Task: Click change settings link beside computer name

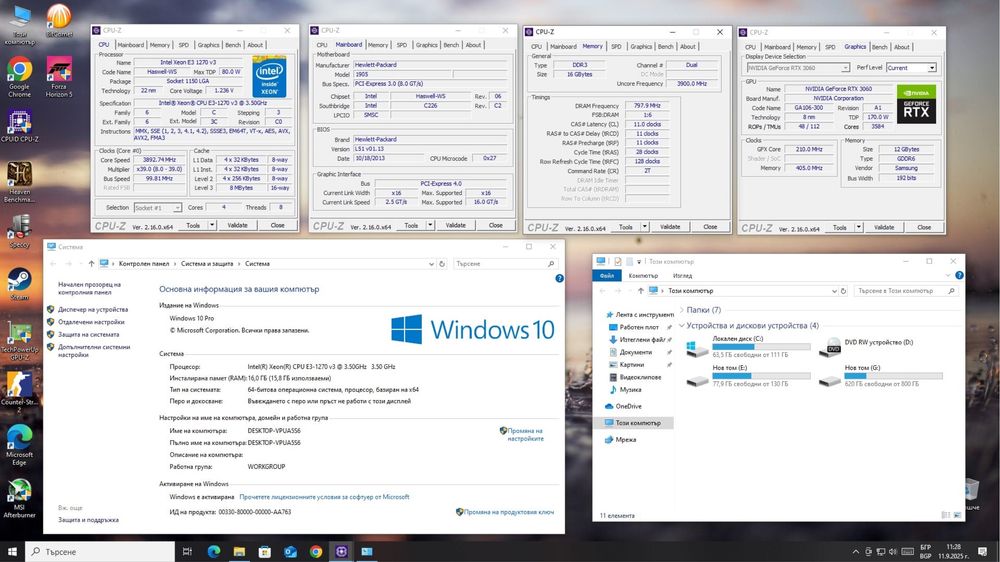Action: tap(526, 434)
